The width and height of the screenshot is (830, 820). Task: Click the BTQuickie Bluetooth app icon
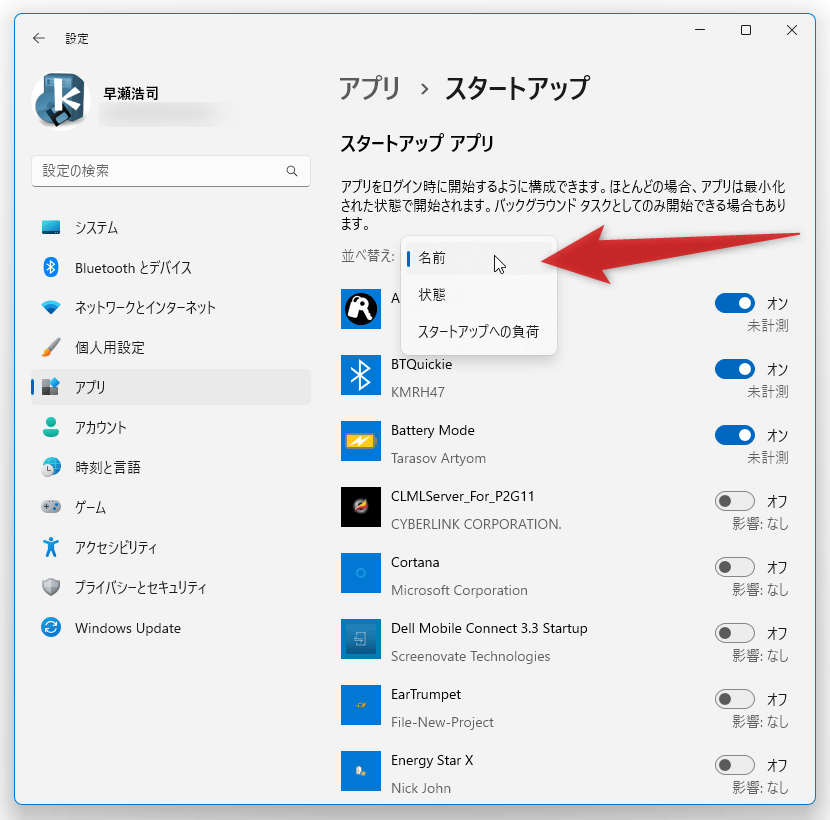(360, 375)
